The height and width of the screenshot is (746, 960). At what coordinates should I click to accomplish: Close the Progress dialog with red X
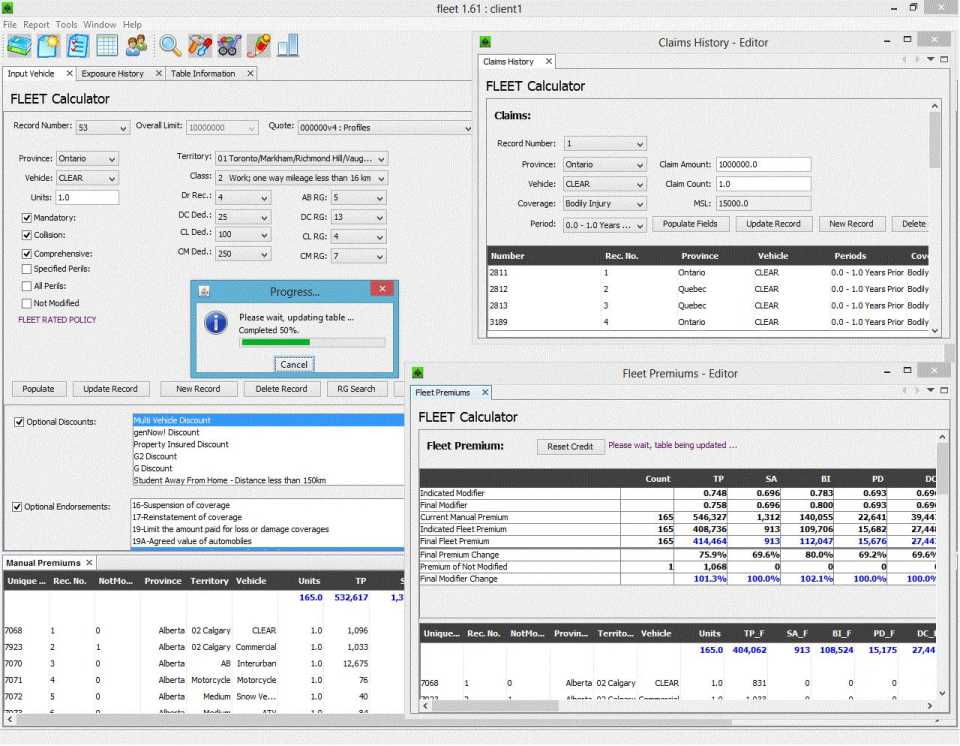pyautogui.click(x=382, y=288)
